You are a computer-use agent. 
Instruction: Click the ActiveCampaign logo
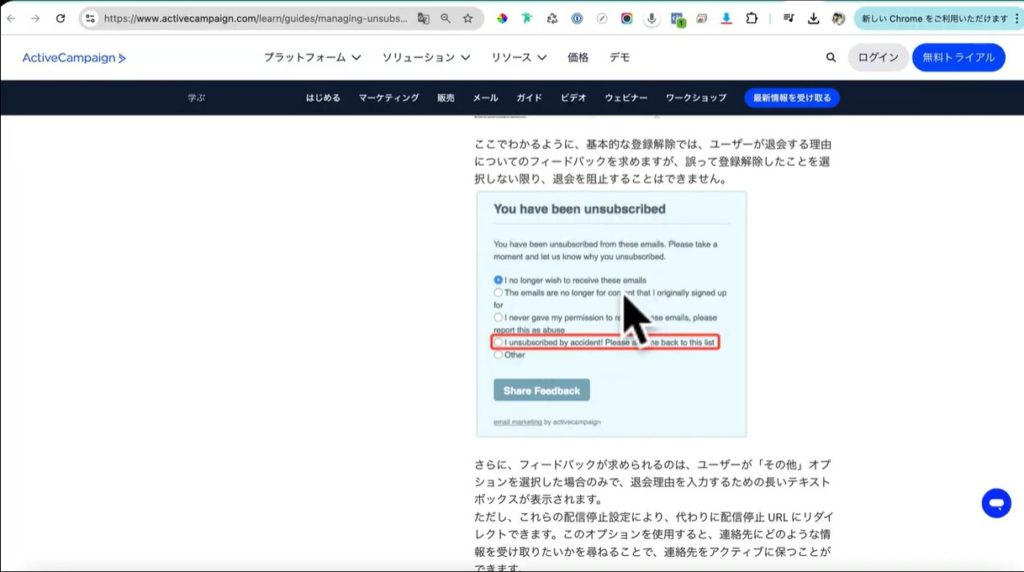point(74,58)
